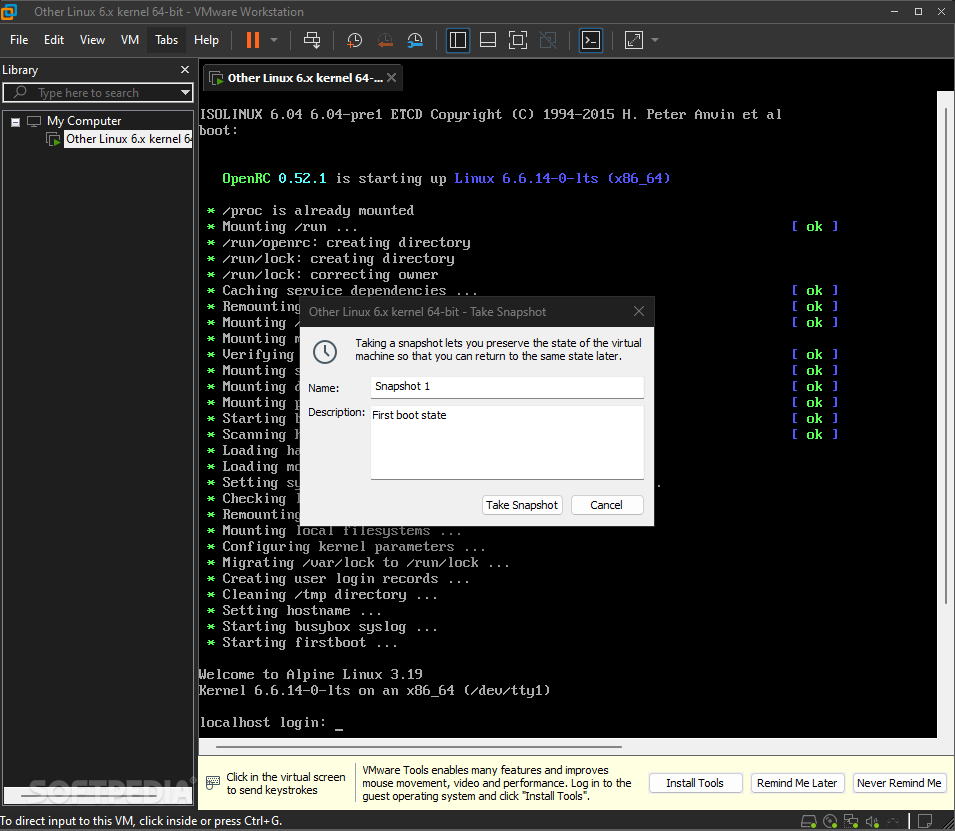Click the dimmed USB device status icon
This screenshot has width=955, height=831.
point(893,821)
